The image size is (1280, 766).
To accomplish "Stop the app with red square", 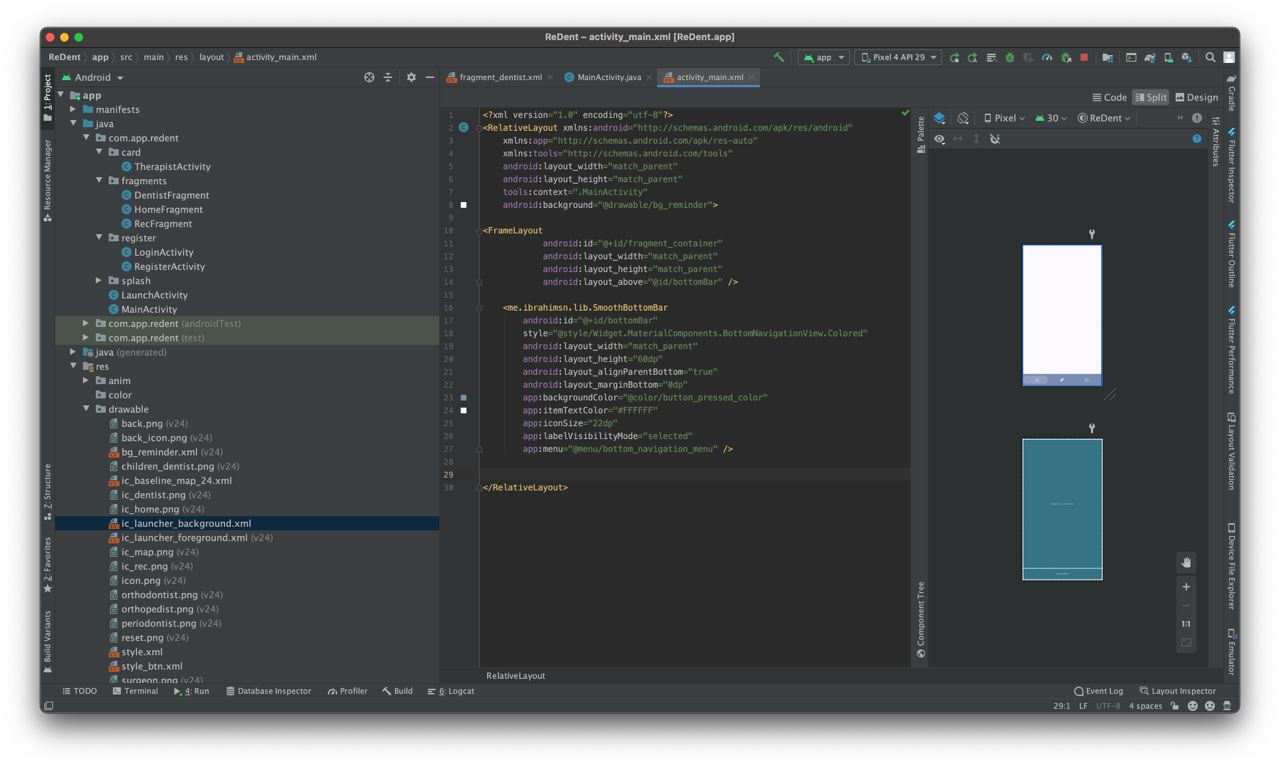I will (x=1084, y=58).
